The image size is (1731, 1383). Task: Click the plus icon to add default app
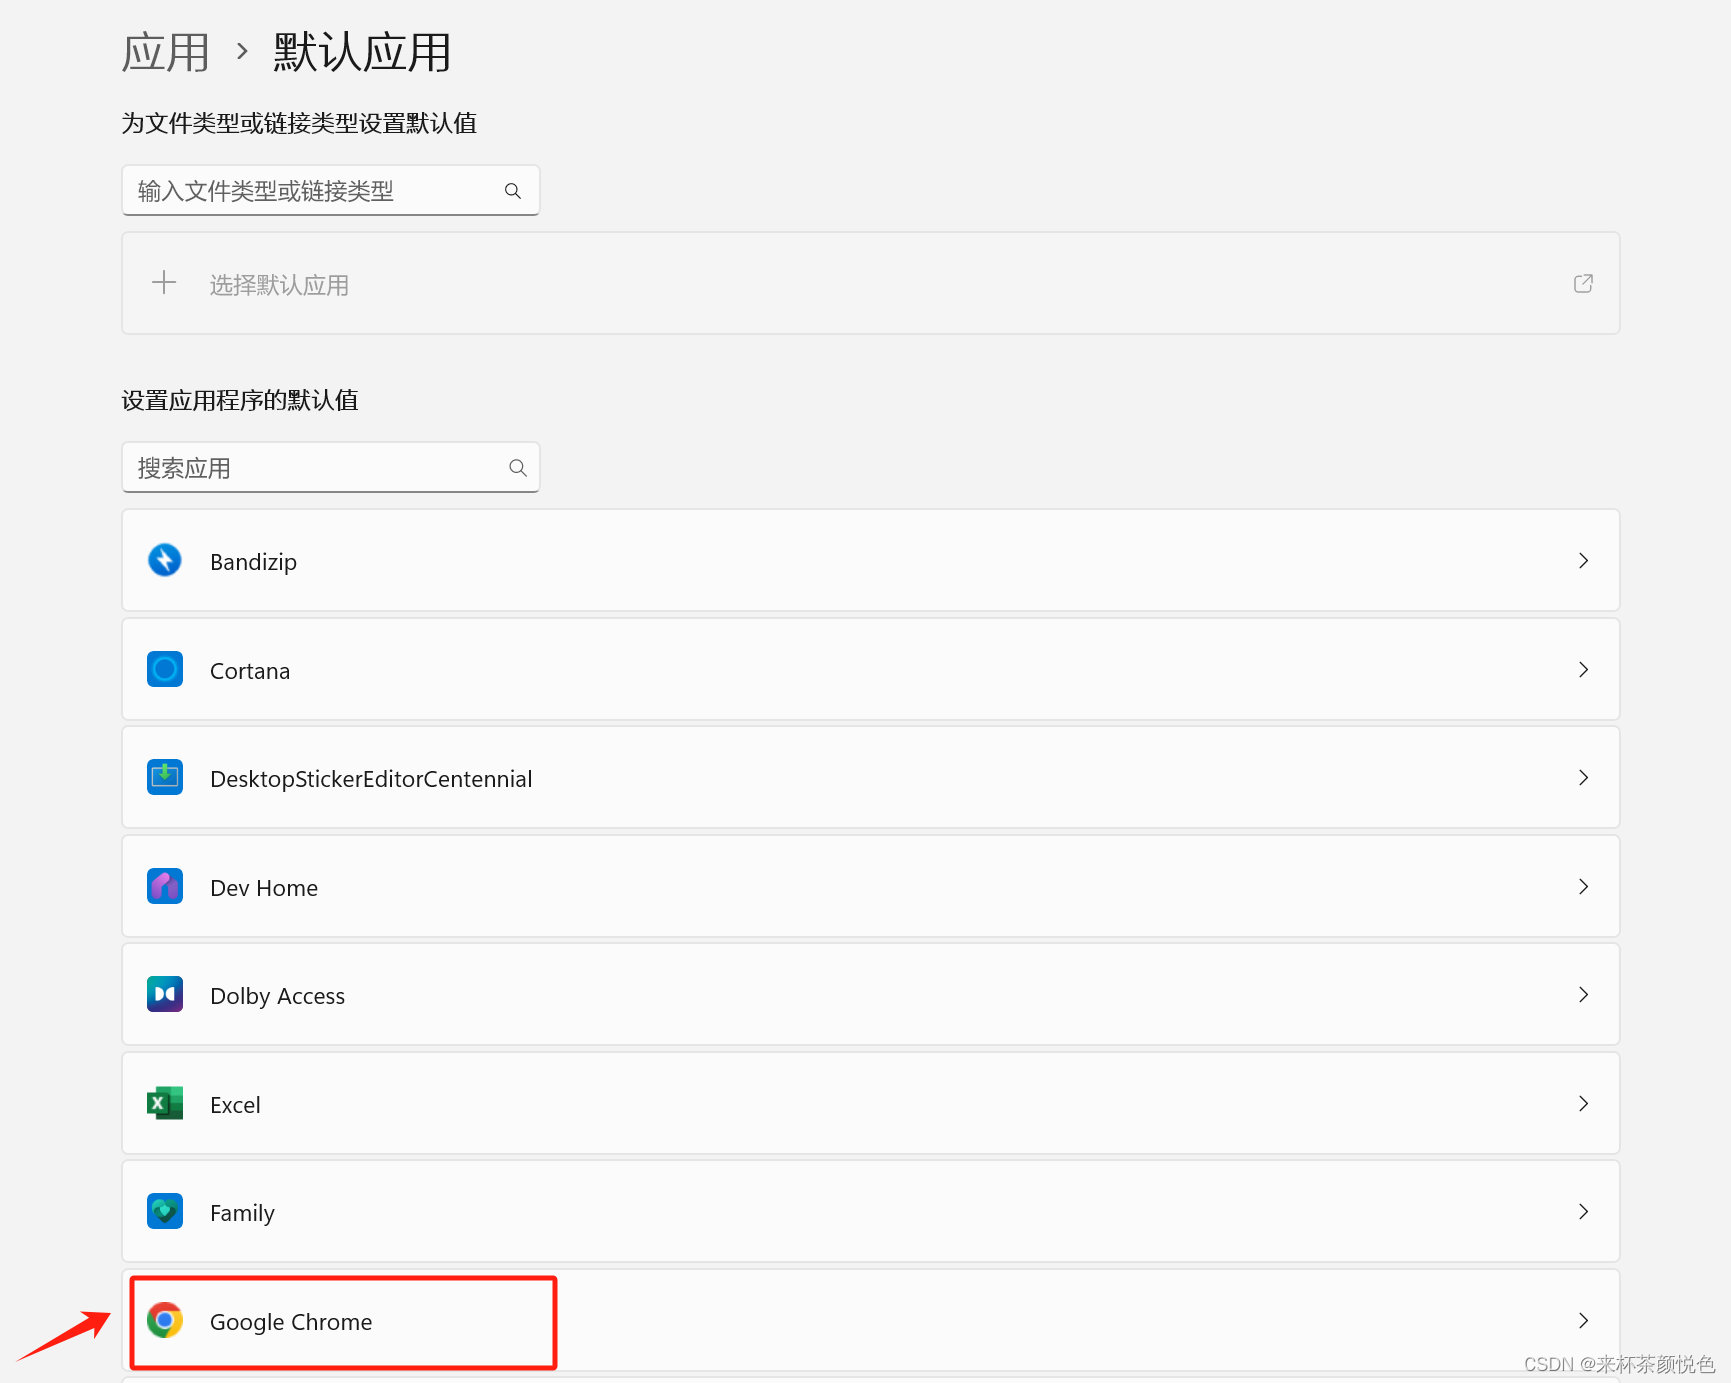[163, 283]
